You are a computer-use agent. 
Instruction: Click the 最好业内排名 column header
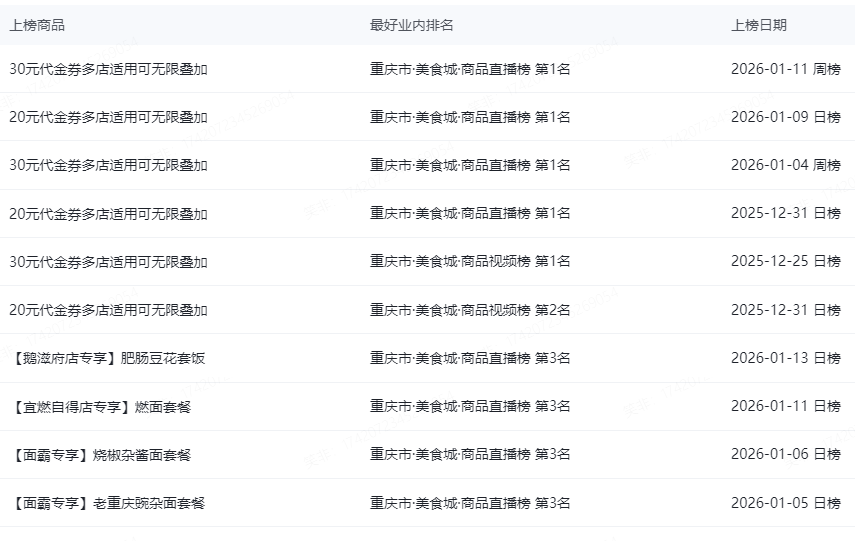coord(412,25)
